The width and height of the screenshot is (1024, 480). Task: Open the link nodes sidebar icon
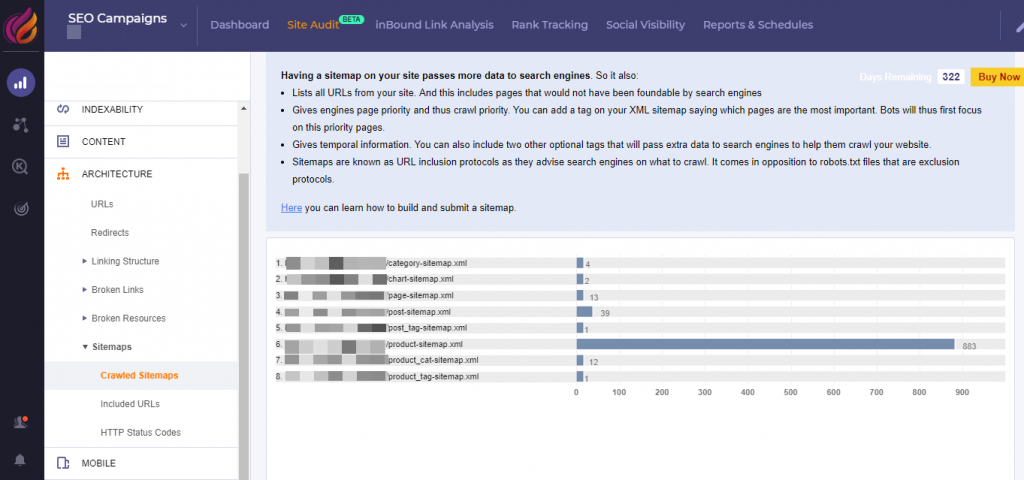pos(21,125)
